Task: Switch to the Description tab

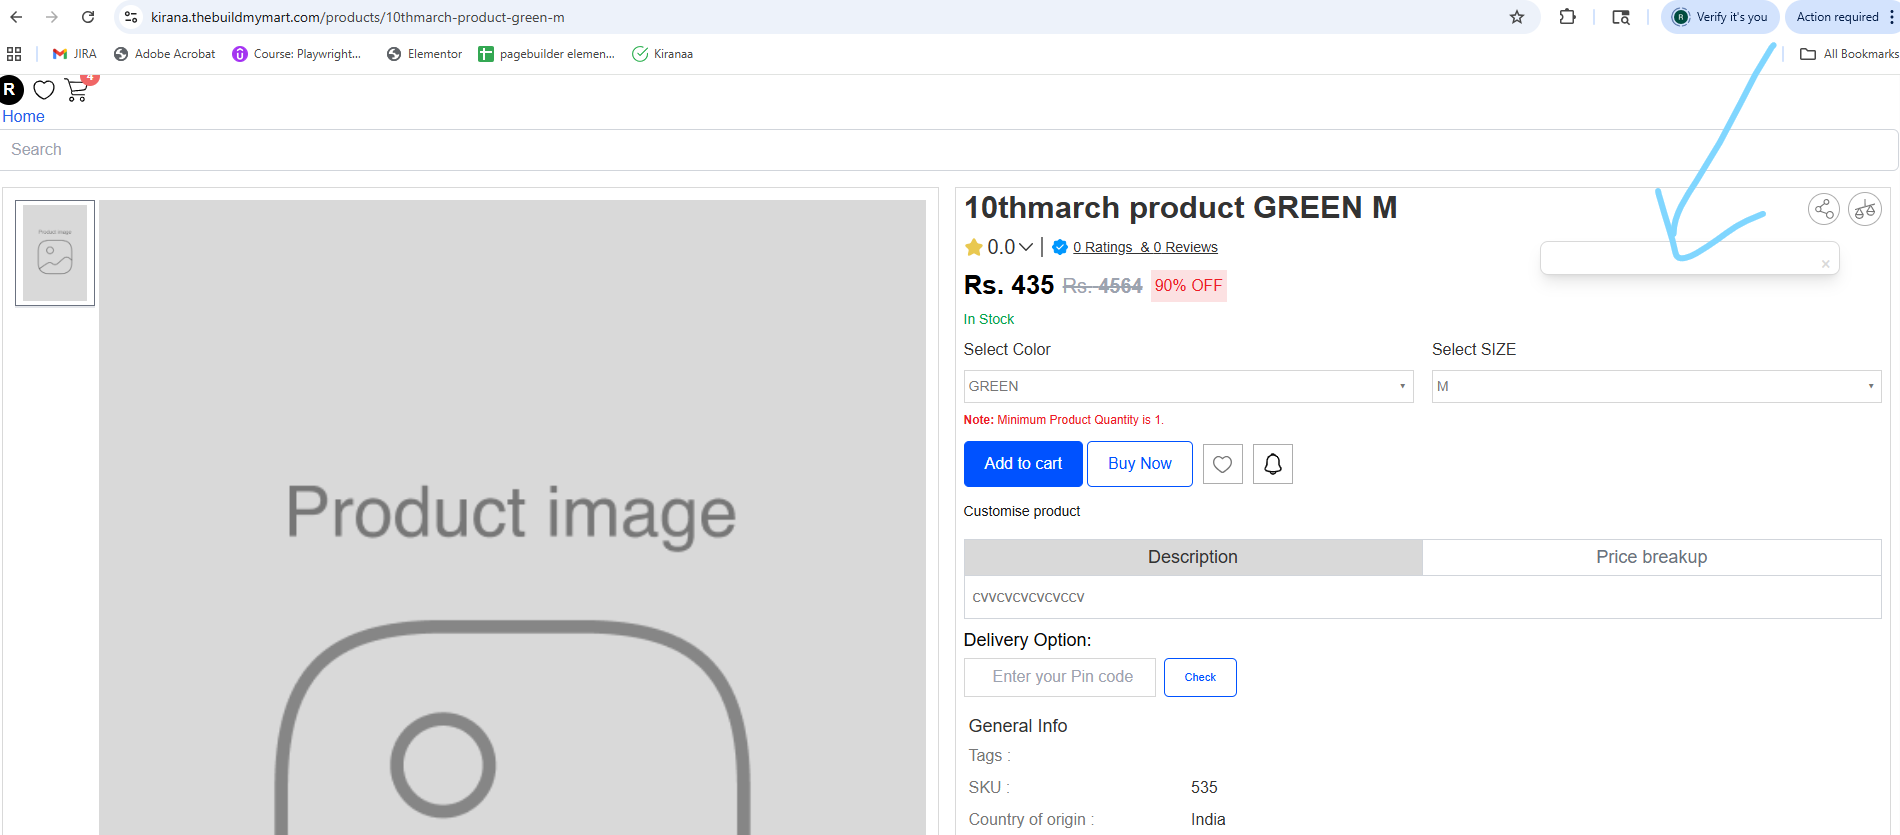Action: 1193,557
